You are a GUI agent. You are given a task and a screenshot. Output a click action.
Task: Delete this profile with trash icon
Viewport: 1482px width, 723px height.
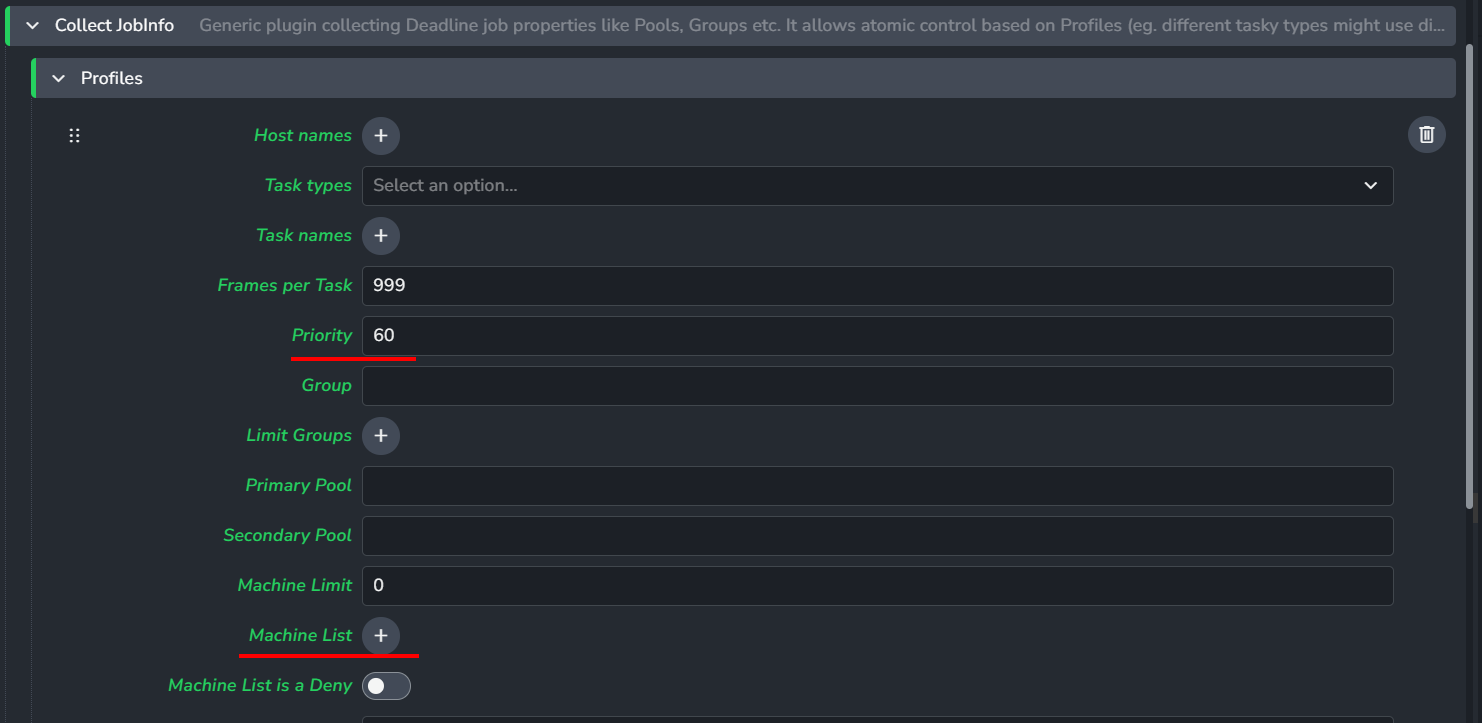(x=1427, y=135)
